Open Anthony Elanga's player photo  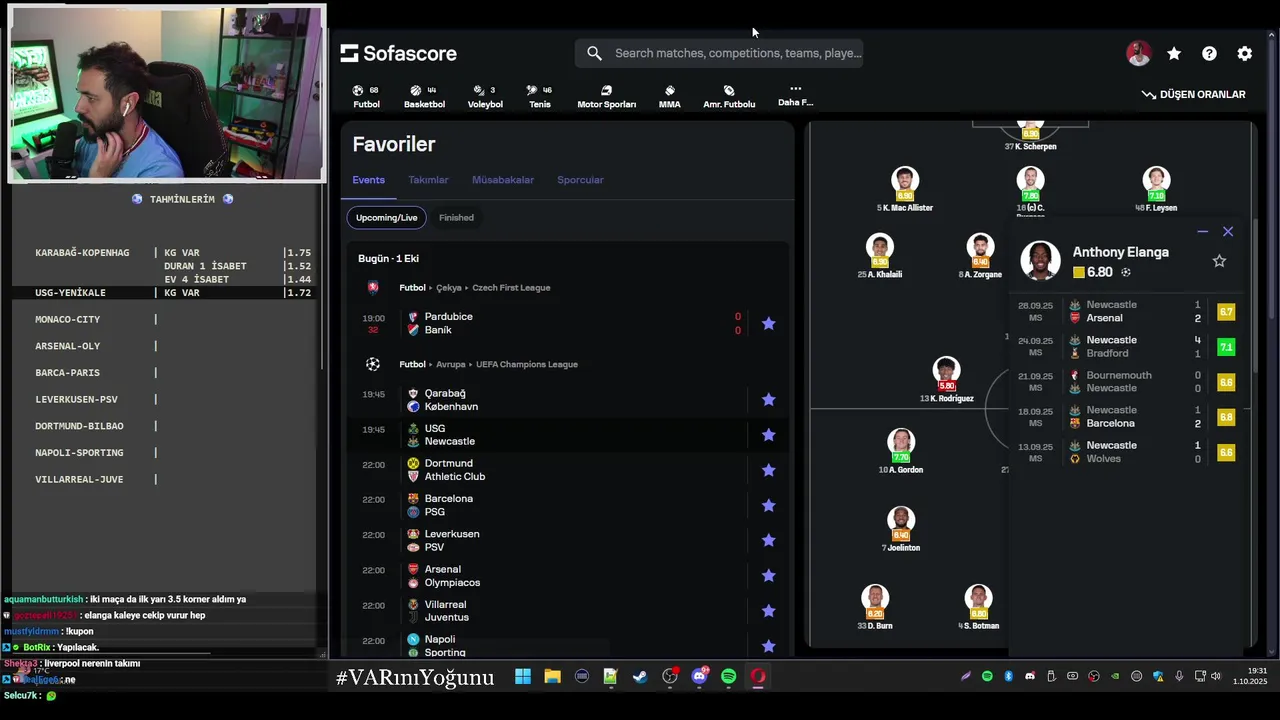pos(1040,261)
